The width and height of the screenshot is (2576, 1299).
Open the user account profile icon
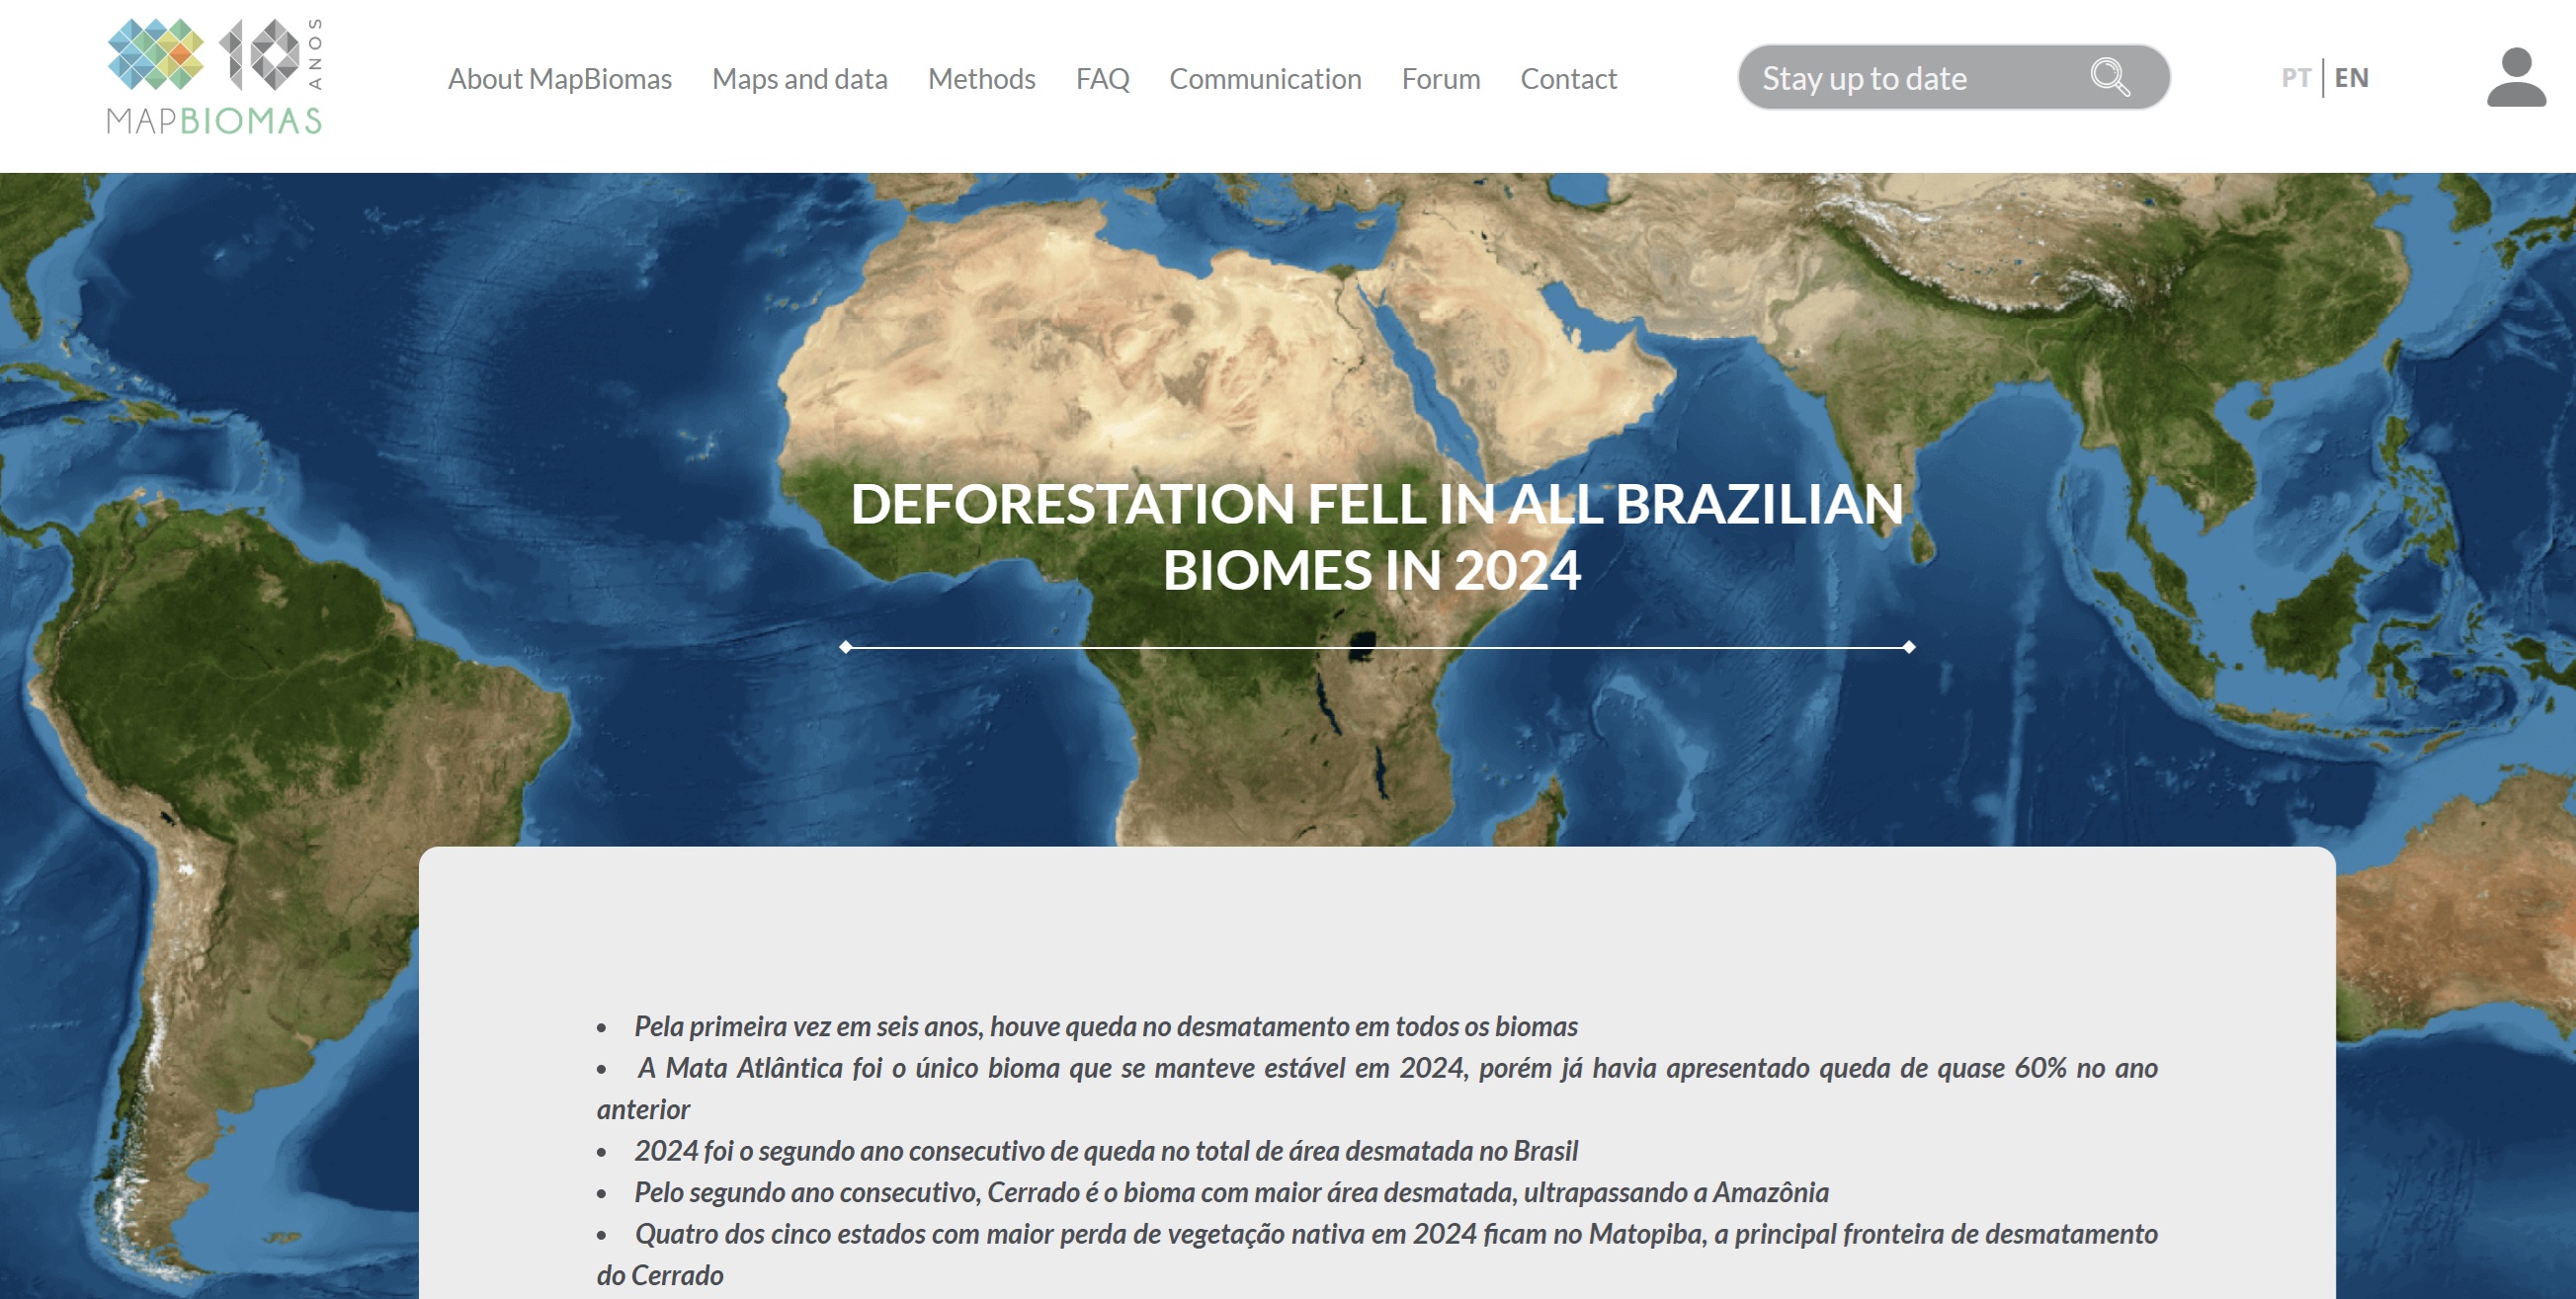point(2515,77)
